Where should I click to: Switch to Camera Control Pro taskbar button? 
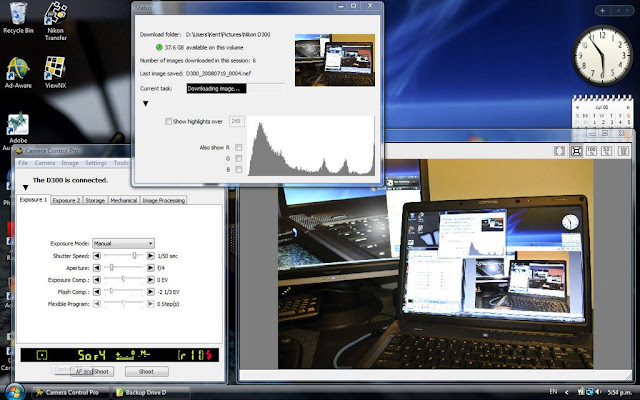coord(71,392)
